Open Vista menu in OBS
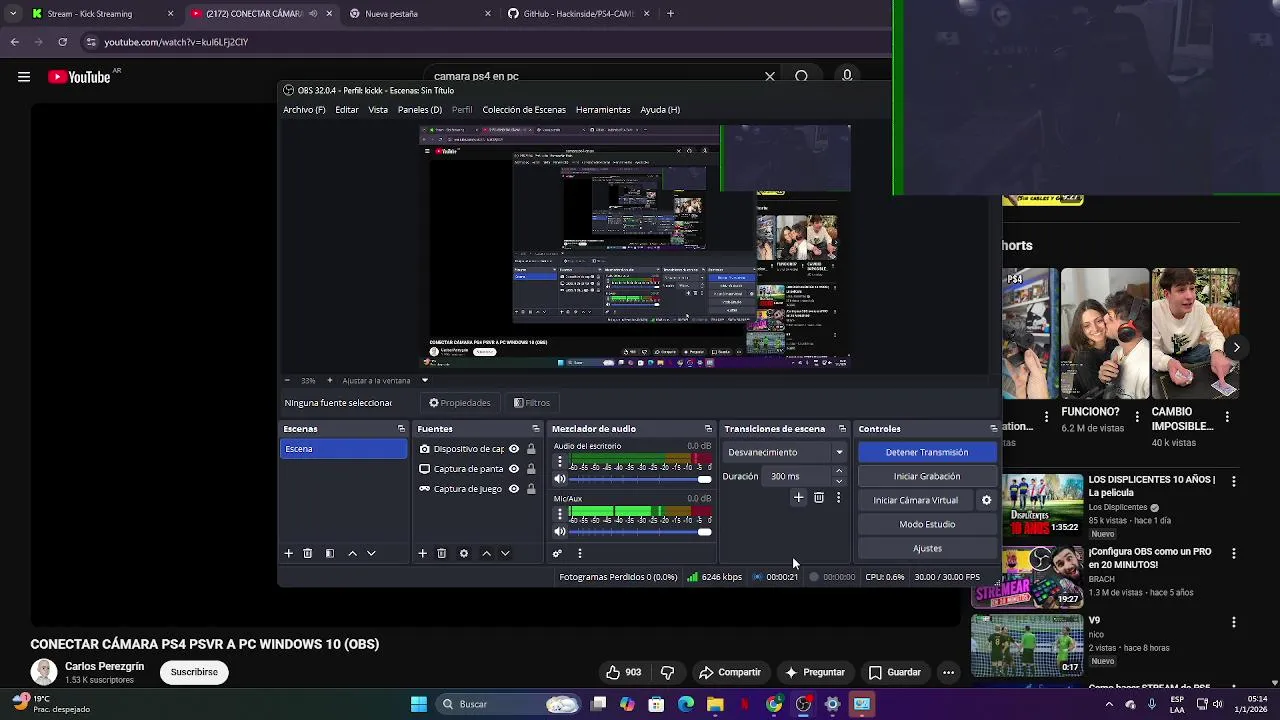Screen dimensions: 1280x720 point(378,110)
